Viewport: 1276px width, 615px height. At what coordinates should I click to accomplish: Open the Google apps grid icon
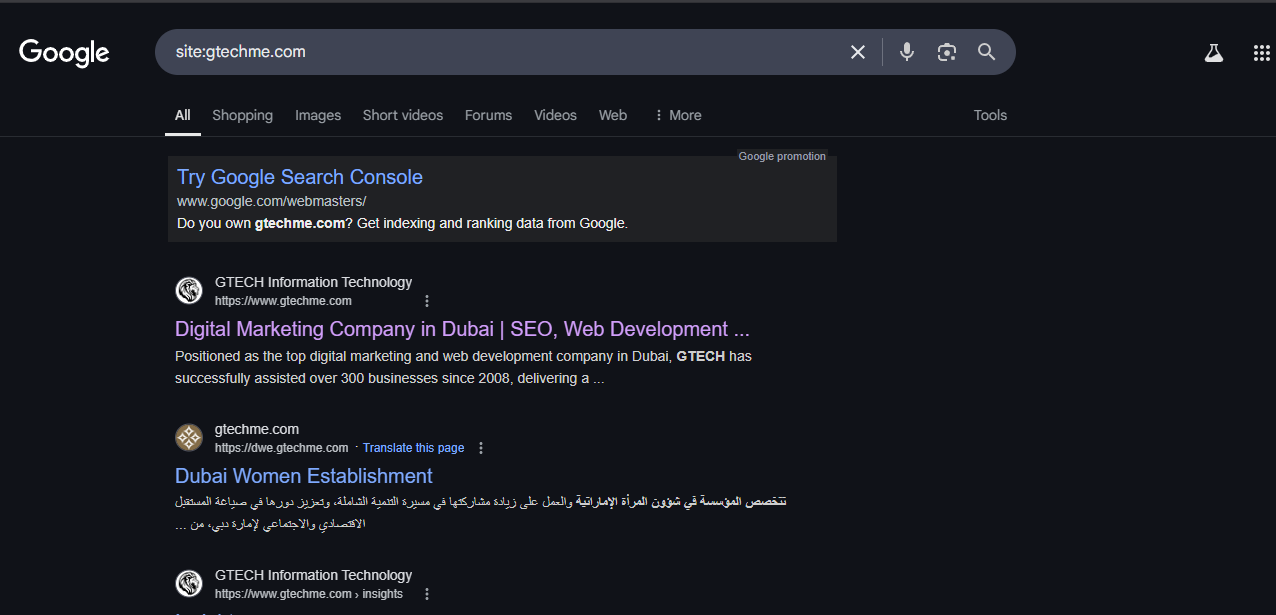pyautogui.click(x=1262, y=53)
